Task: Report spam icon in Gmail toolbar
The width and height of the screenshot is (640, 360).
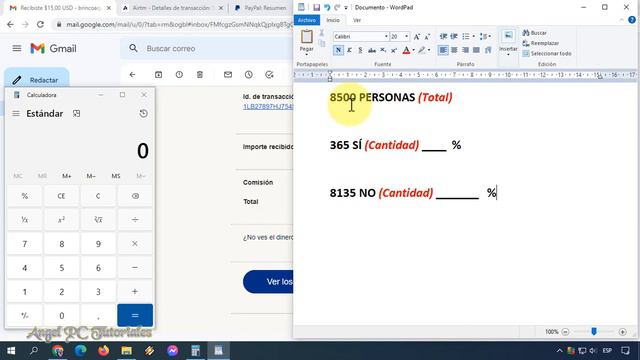Action: [x=179, y=75]
